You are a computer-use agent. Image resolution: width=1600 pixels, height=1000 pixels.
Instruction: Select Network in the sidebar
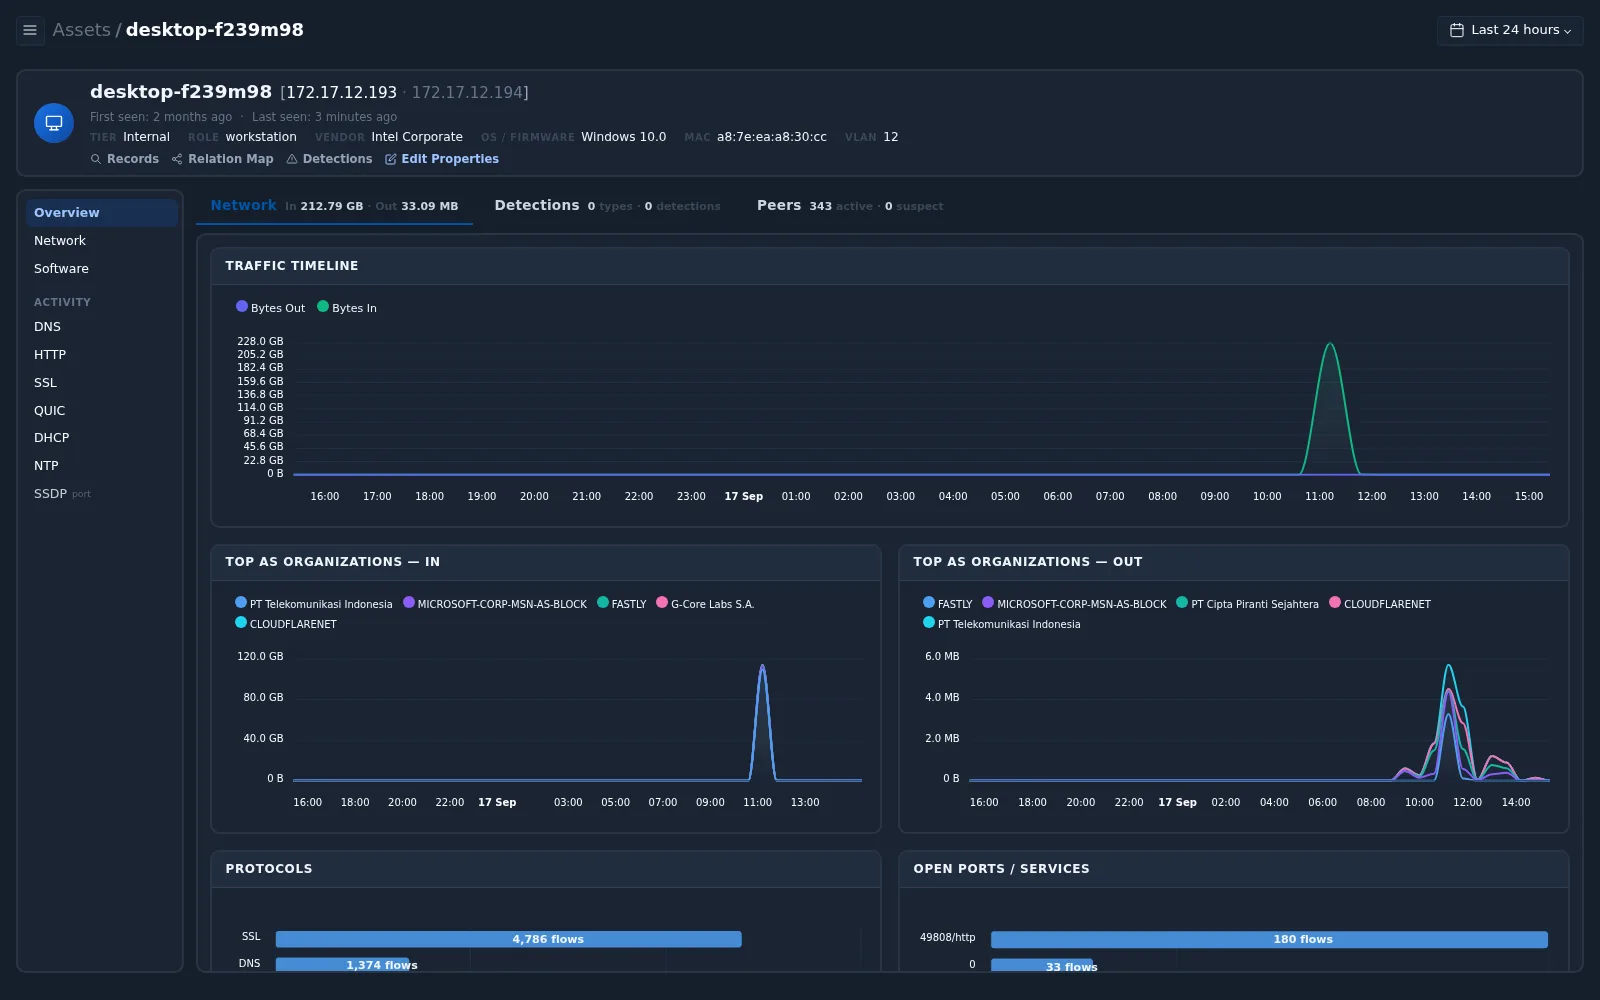pyautogui.click(x=101, y=241)
